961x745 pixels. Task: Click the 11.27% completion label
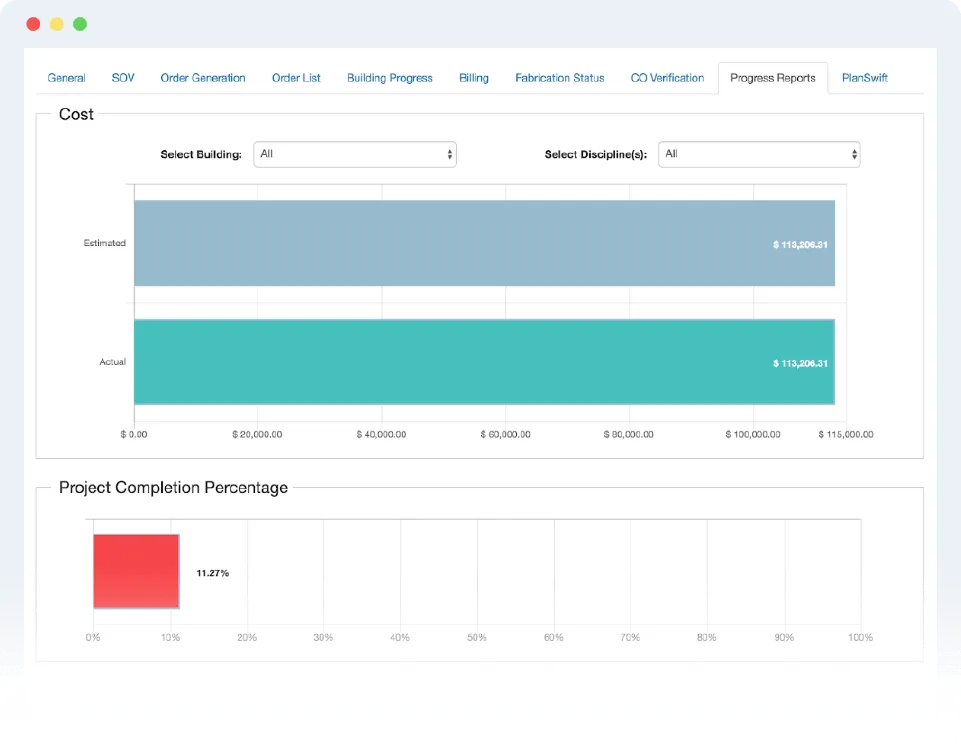[213, 573]
